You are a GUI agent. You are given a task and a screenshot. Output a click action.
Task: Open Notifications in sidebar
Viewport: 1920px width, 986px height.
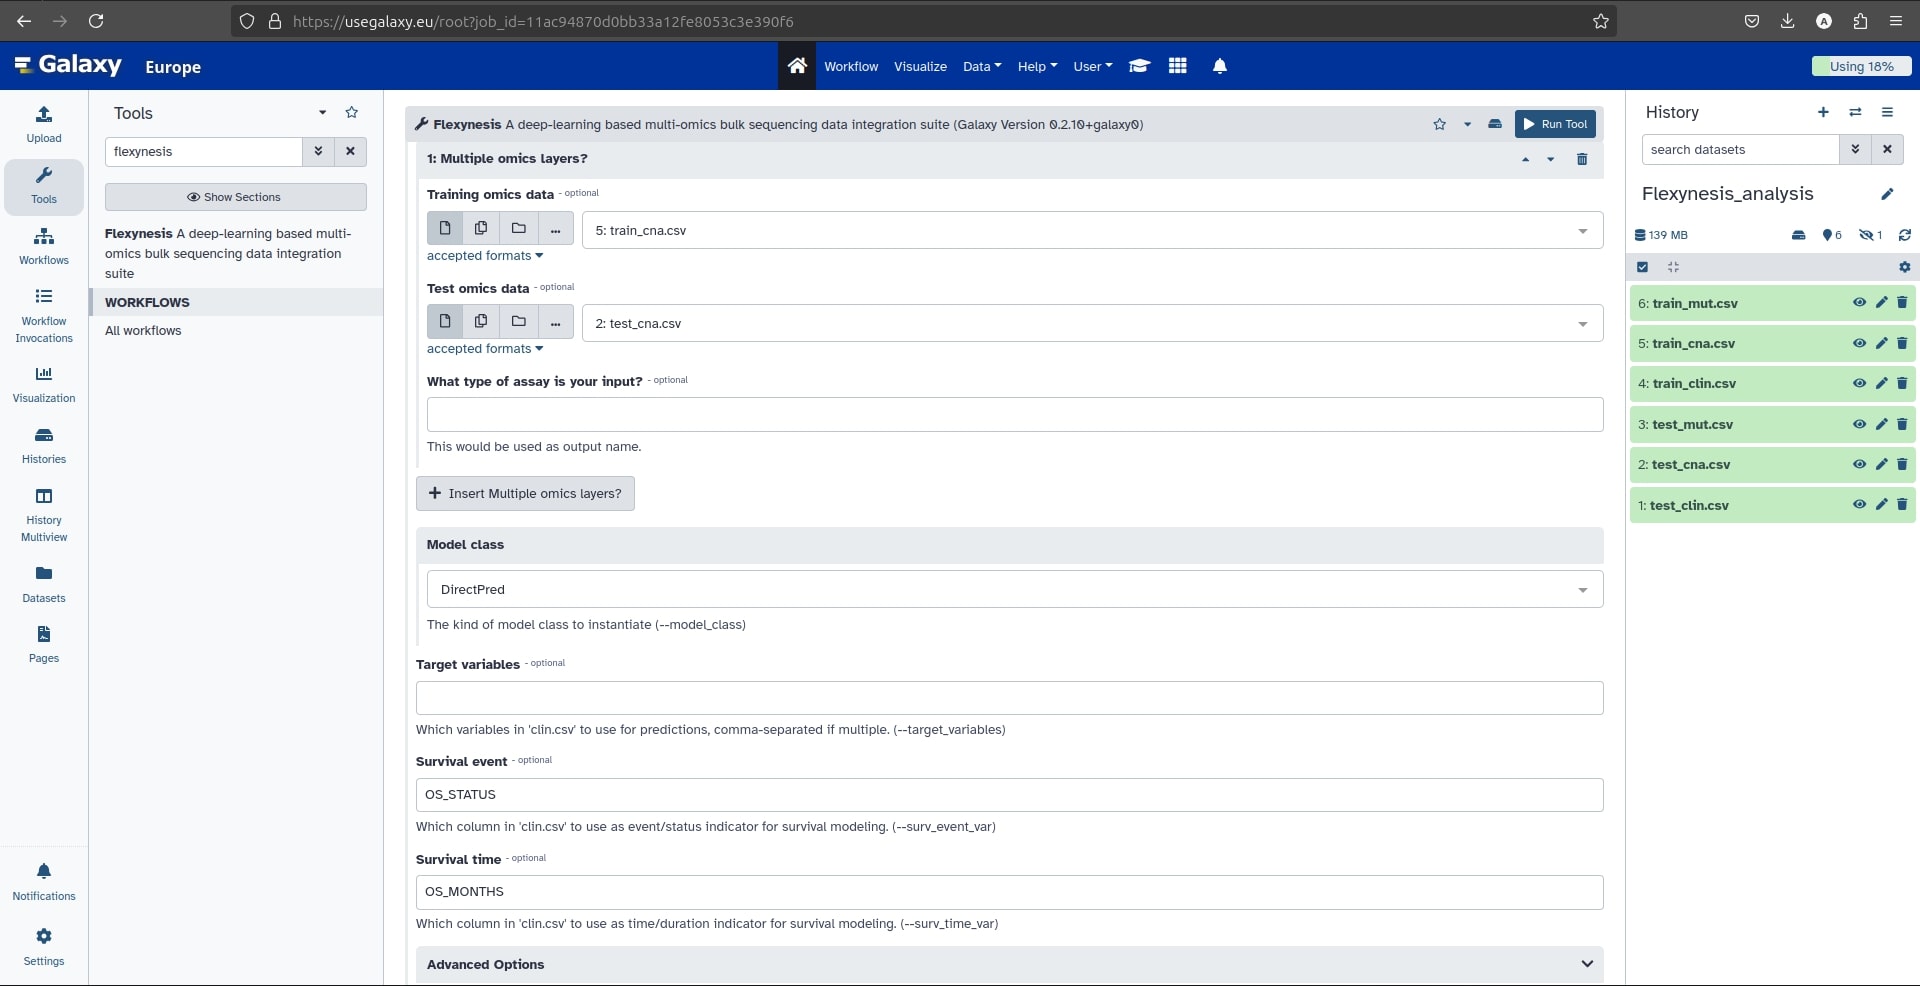pos(44,882)
